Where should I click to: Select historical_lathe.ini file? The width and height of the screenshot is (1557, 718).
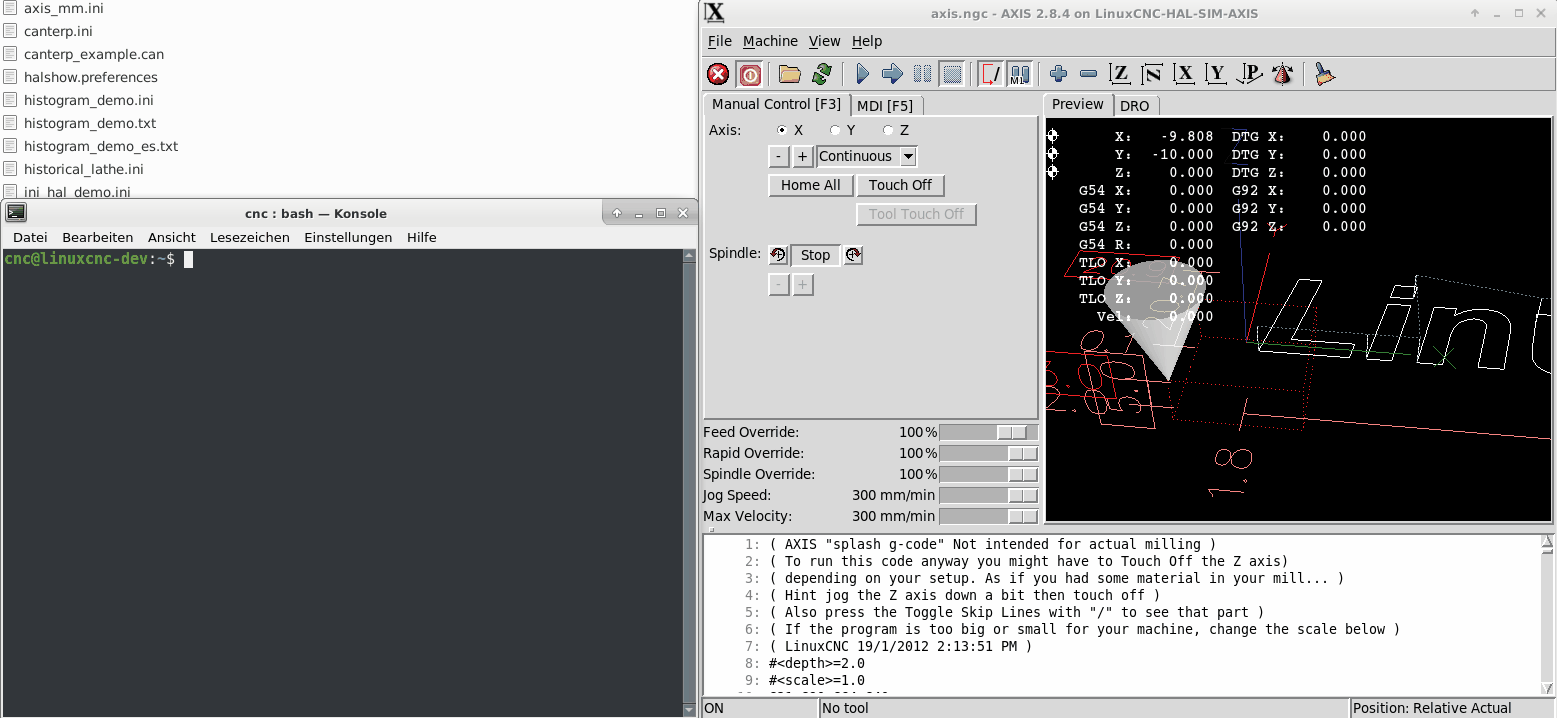coord(84,169)
